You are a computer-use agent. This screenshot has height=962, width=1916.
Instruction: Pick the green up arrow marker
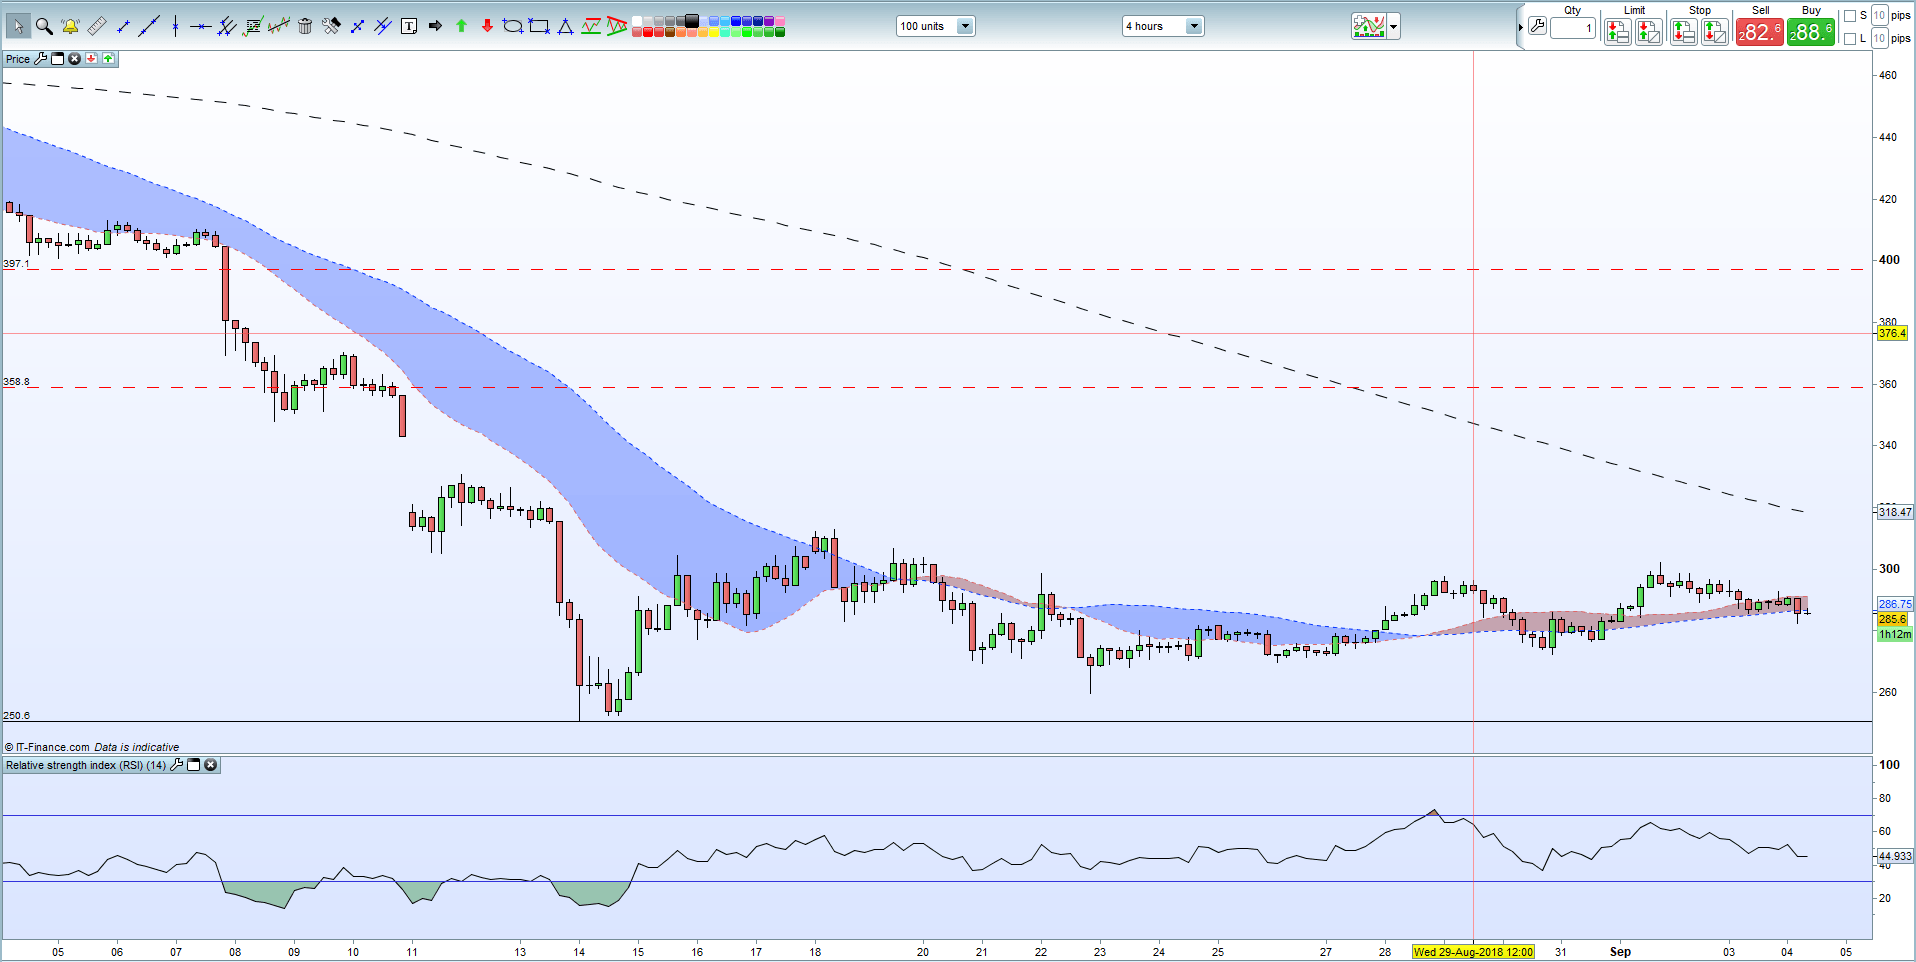coord(461,26)
